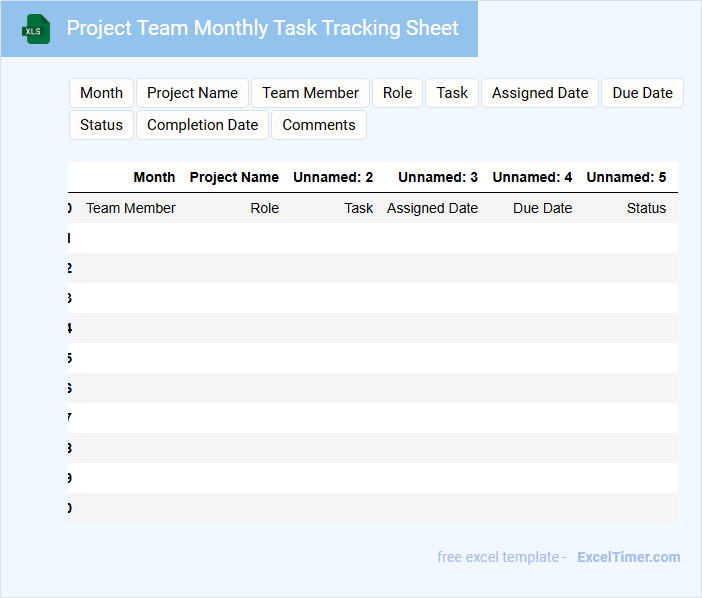The width and height of the screenshot is (702, 598).
Task: Select the Assigned Date table cell
Action: click(432, 208)
